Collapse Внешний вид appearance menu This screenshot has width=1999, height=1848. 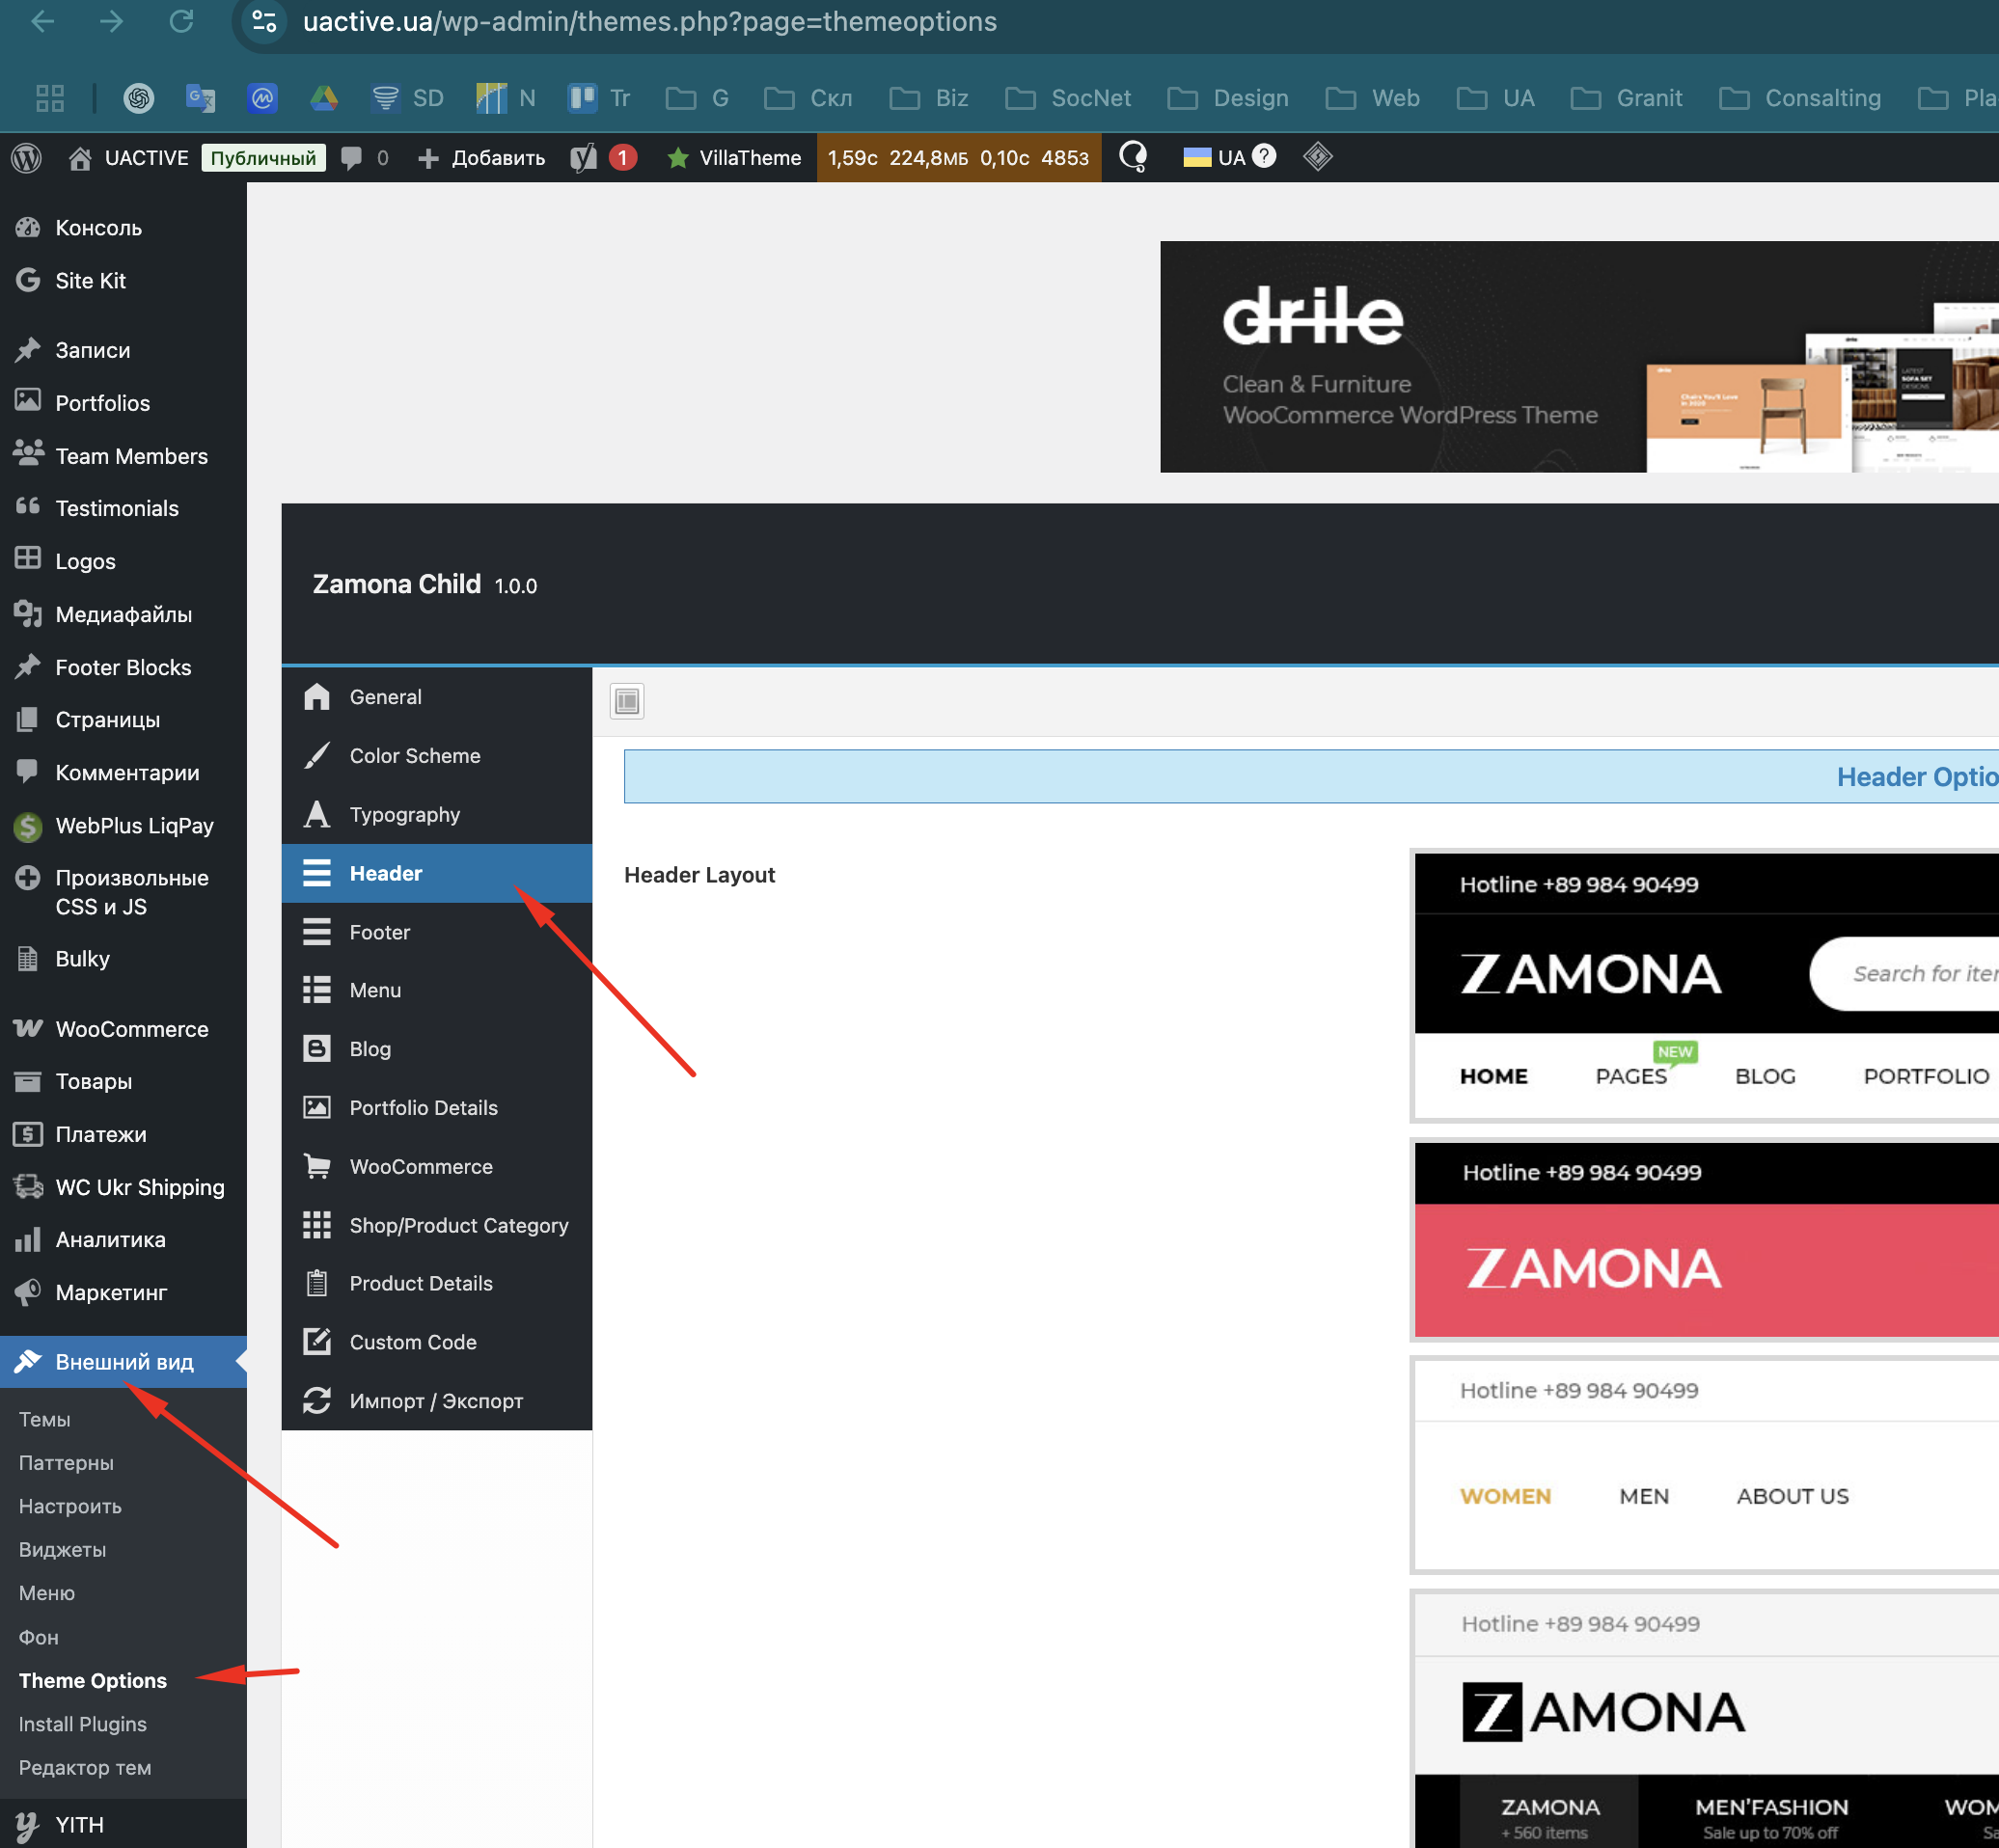click(123, 1362)
